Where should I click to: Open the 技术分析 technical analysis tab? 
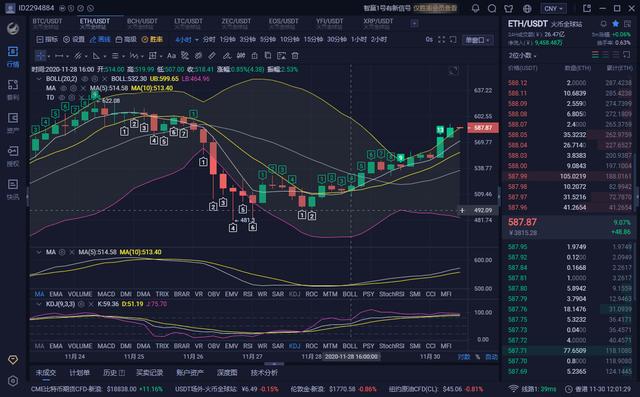pos(264,373)
